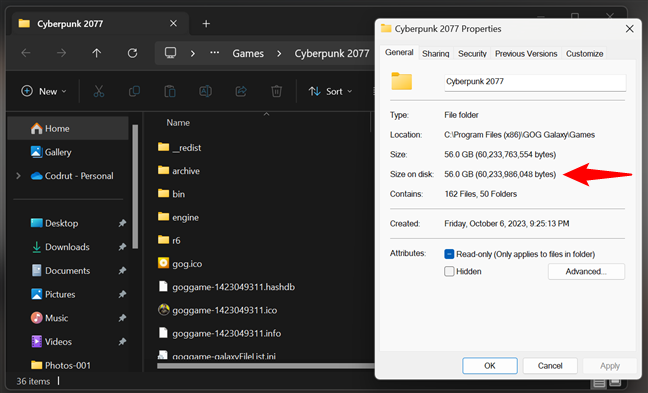
Task: Switch to the Customize tab
Action: (x=584, y=54)
